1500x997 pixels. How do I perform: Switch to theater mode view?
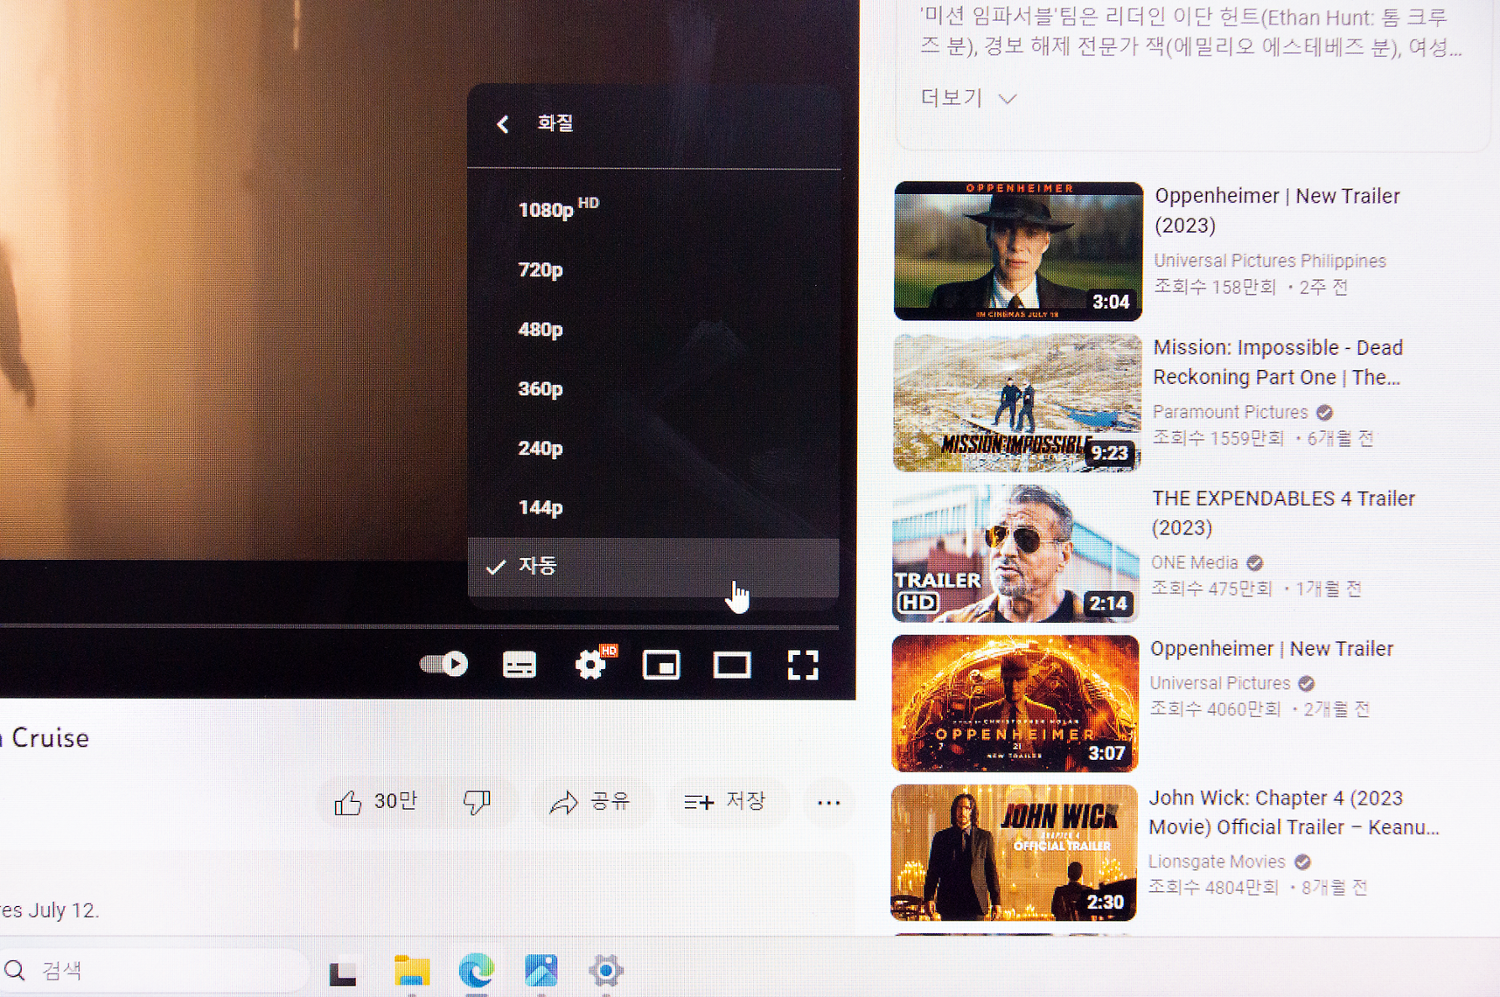pos(731,665)
